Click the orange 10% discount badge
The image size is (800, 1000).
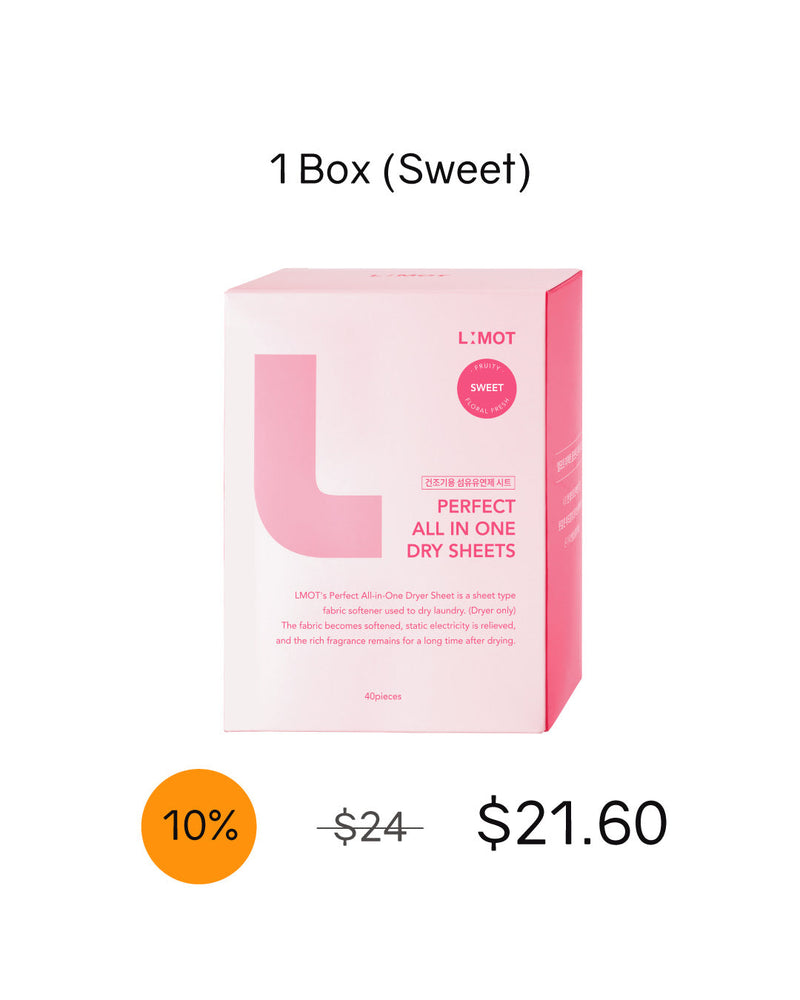[x=199, y=826]
